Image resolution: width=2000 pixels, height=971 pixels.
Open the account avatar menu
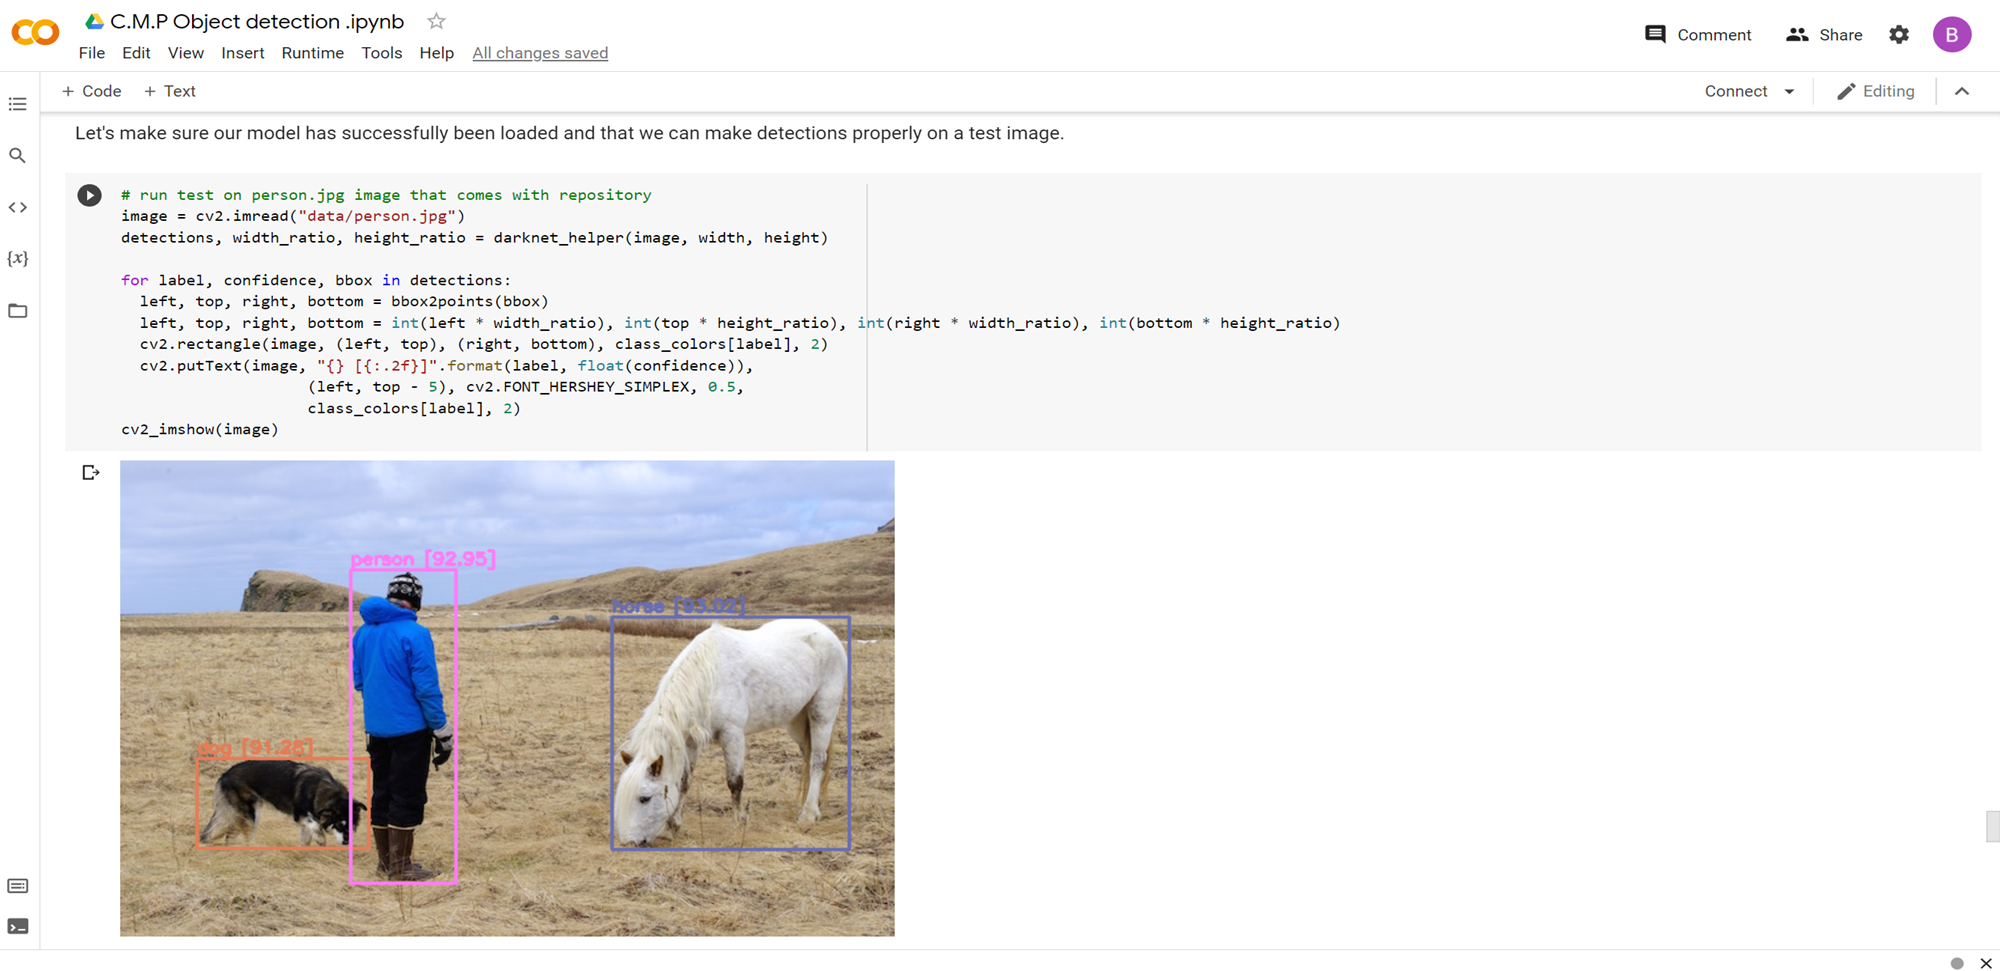(x=1952, y=34)
